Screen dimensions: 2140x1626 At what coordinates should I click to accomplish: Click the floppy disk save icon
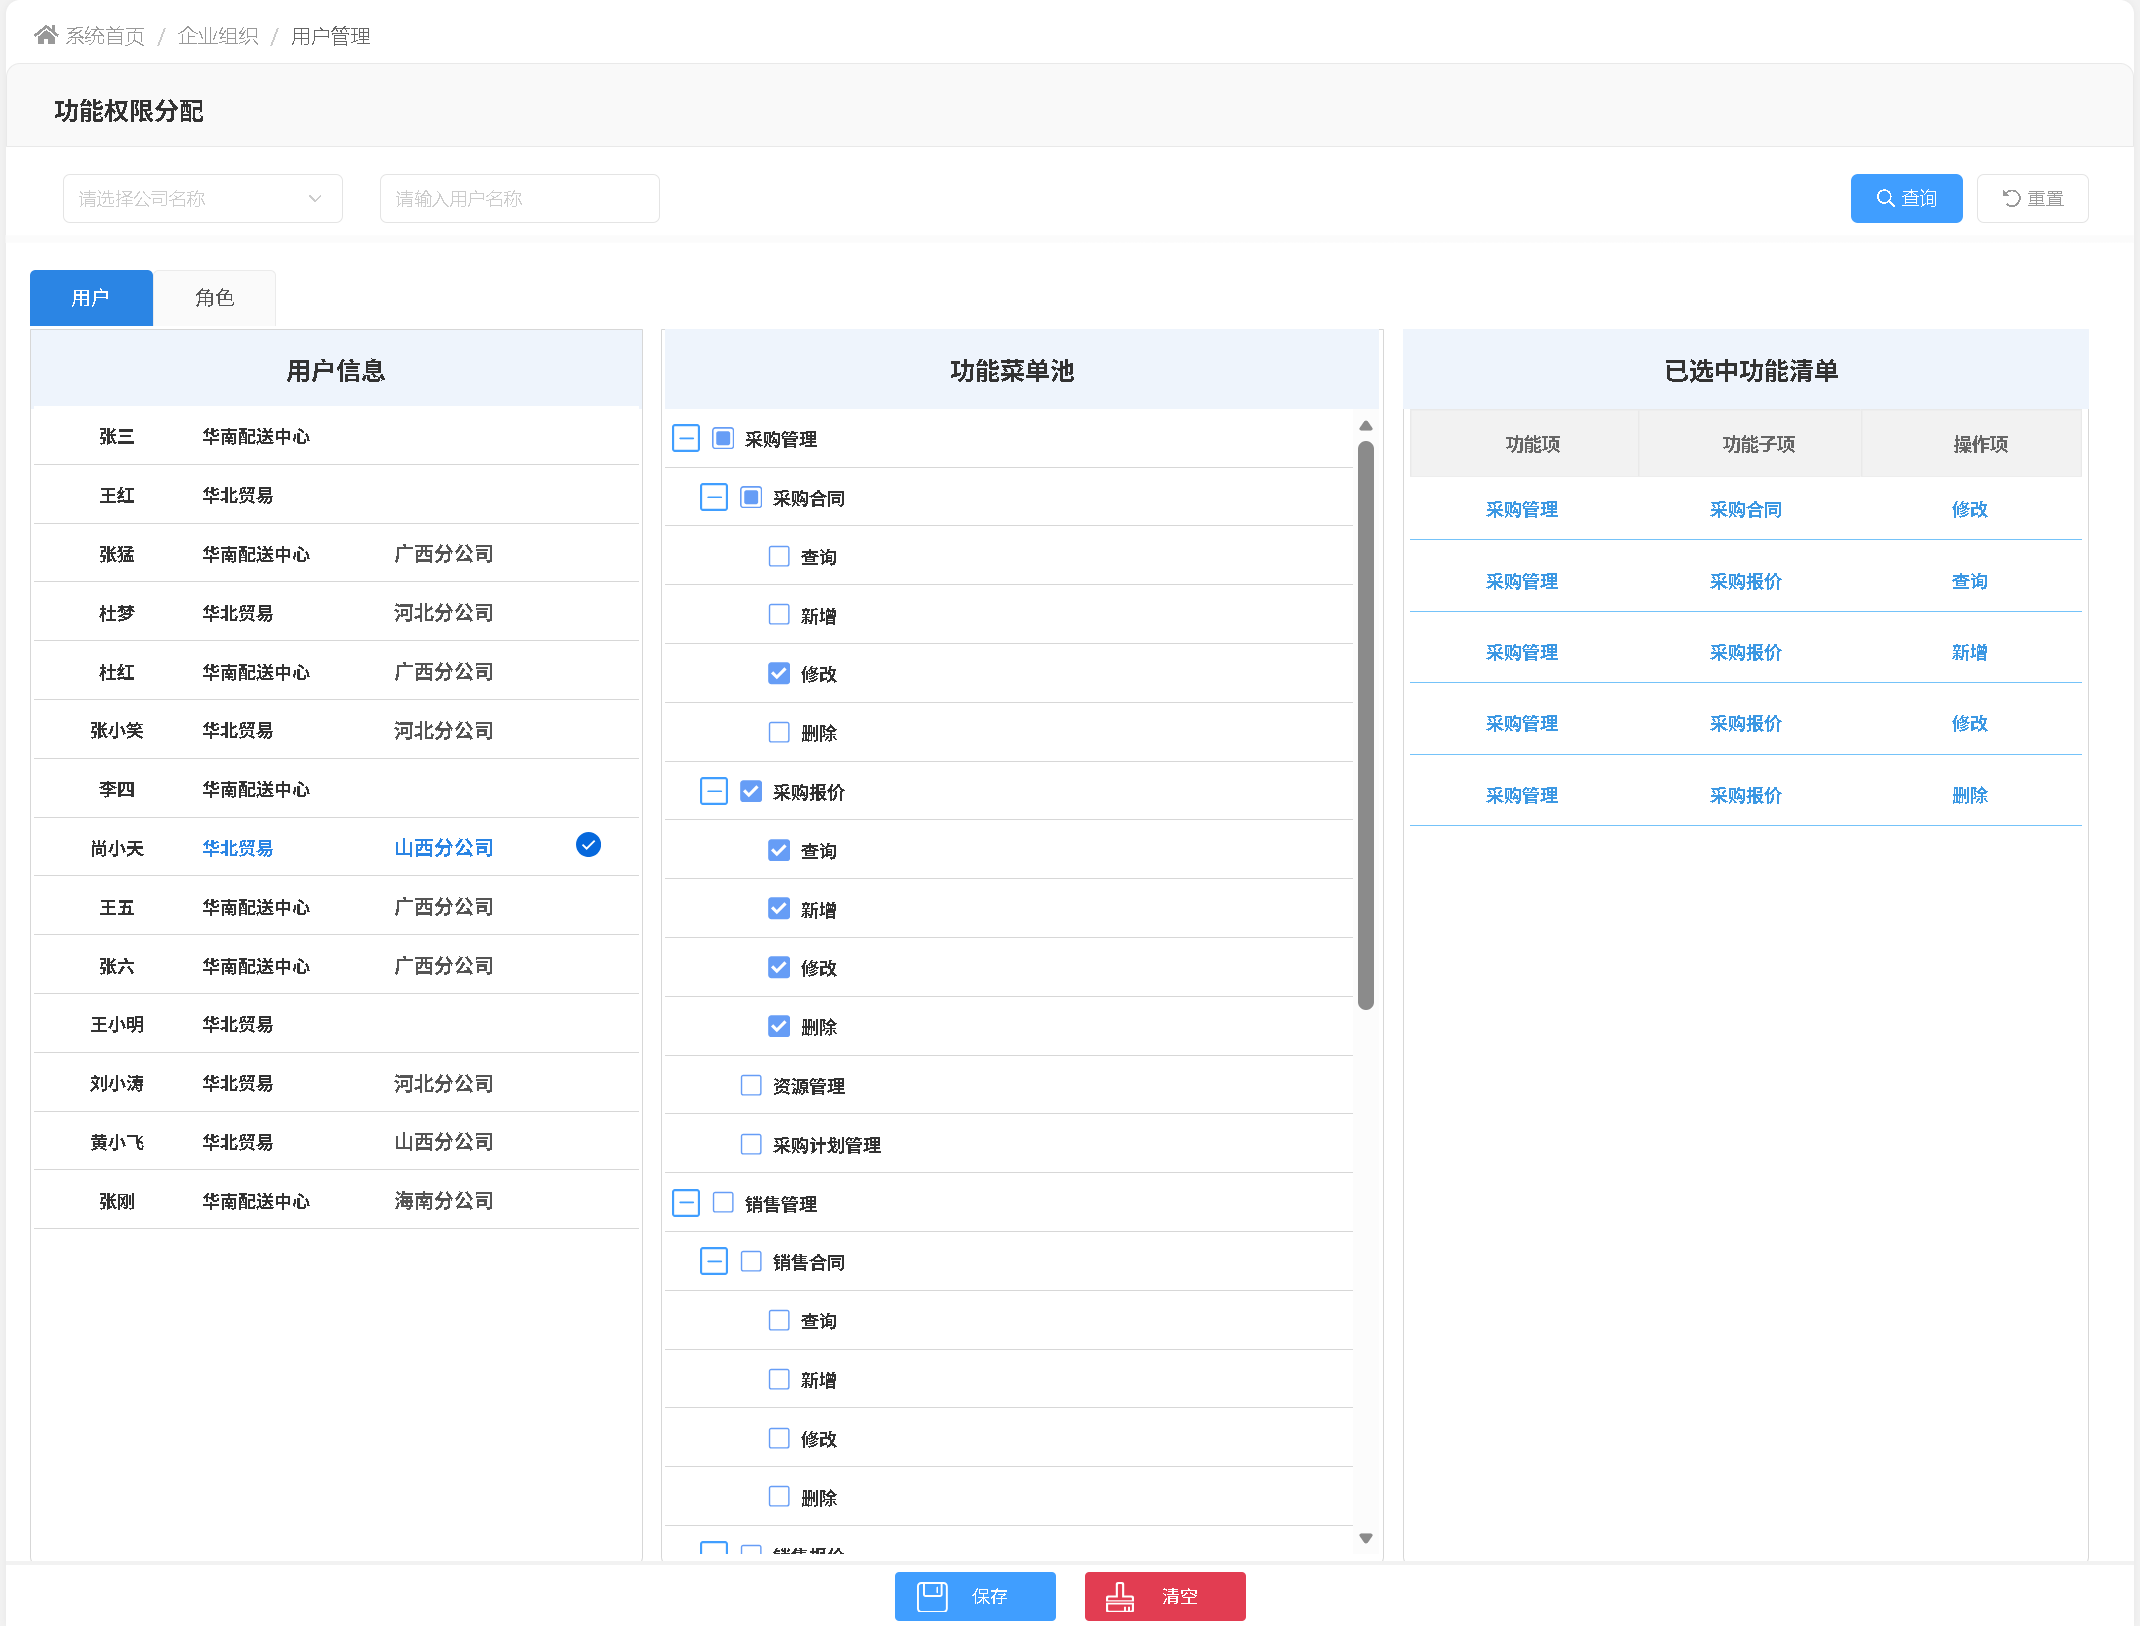[x=932, y=1596]
